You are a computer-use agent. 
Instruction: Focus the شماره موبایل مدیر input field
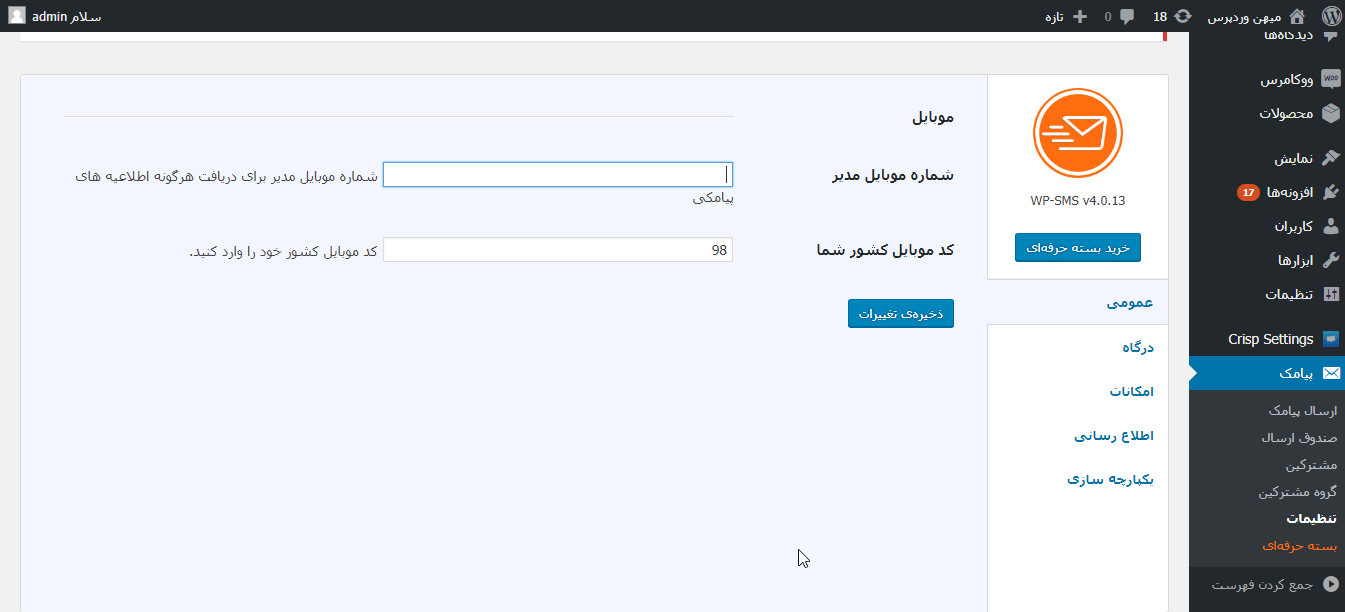click(558, 175)
